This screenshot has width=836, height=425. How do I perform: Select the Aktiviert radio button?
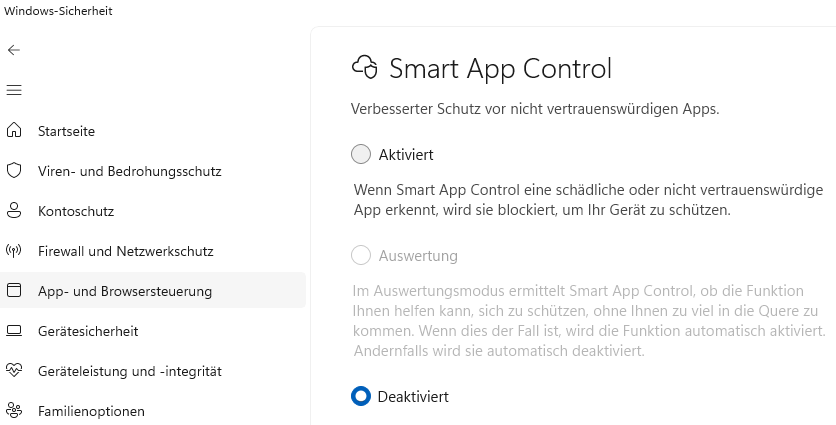(x=361, y=155)
